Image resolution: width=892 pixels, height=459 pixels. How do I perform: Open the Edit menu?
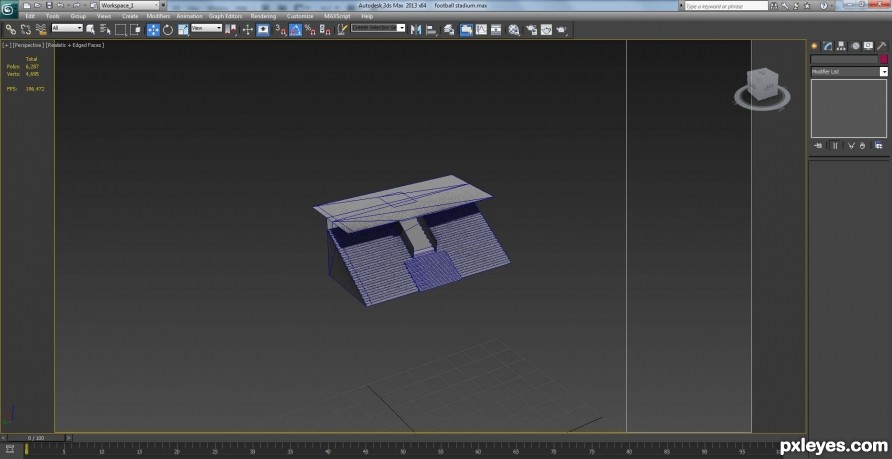(30, 16)
